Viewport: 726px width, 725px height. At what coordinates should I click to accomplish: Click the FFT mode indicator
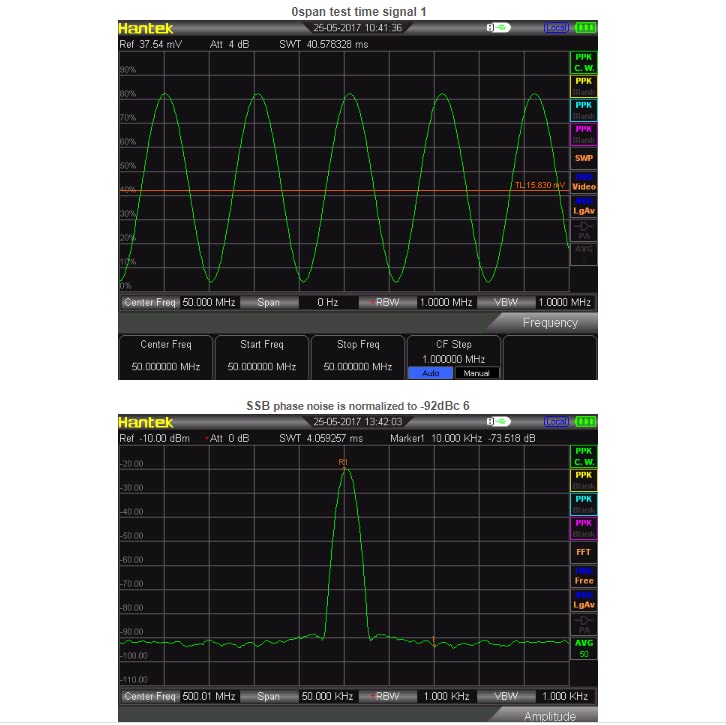tap(583, 551)
